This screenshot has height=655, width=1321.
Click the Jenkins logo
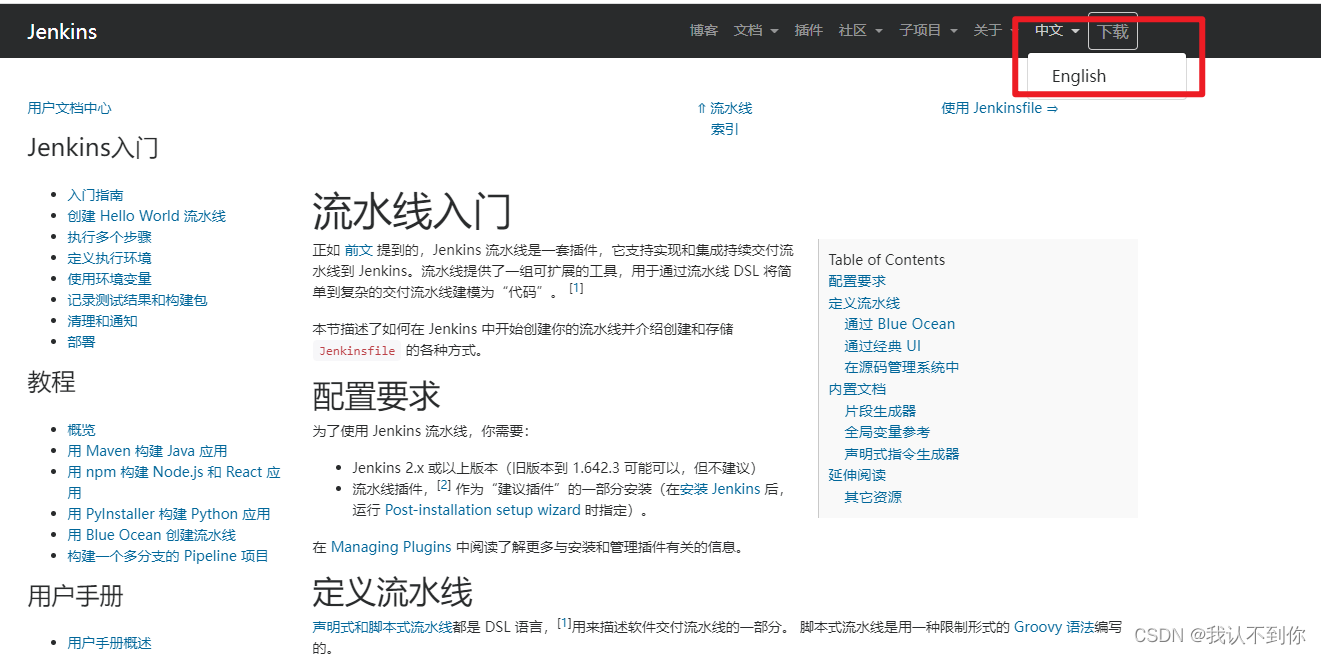click(x=61, y=30)
